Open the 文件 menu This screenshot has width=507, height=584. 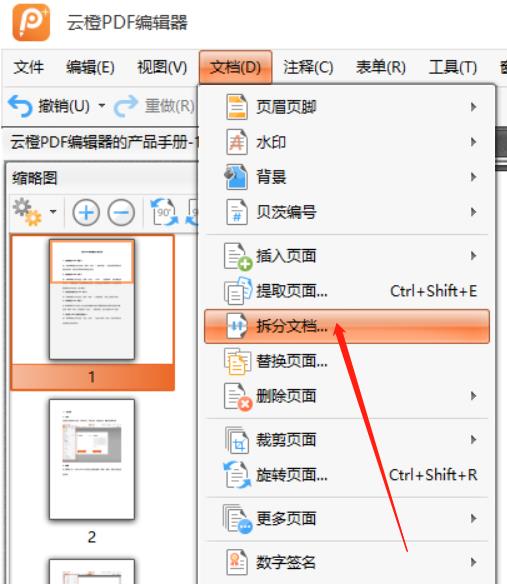tap(29, 67)
